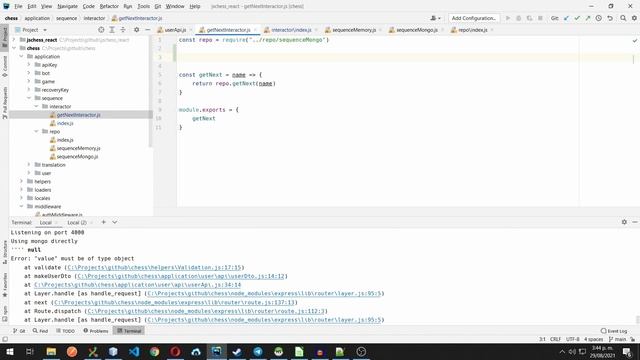Image resolution: width=640 pixels, height=360 pixels.
Task: Open Commit tool window sidebar button
Action: pyautogui.click(x=4, y=66)
